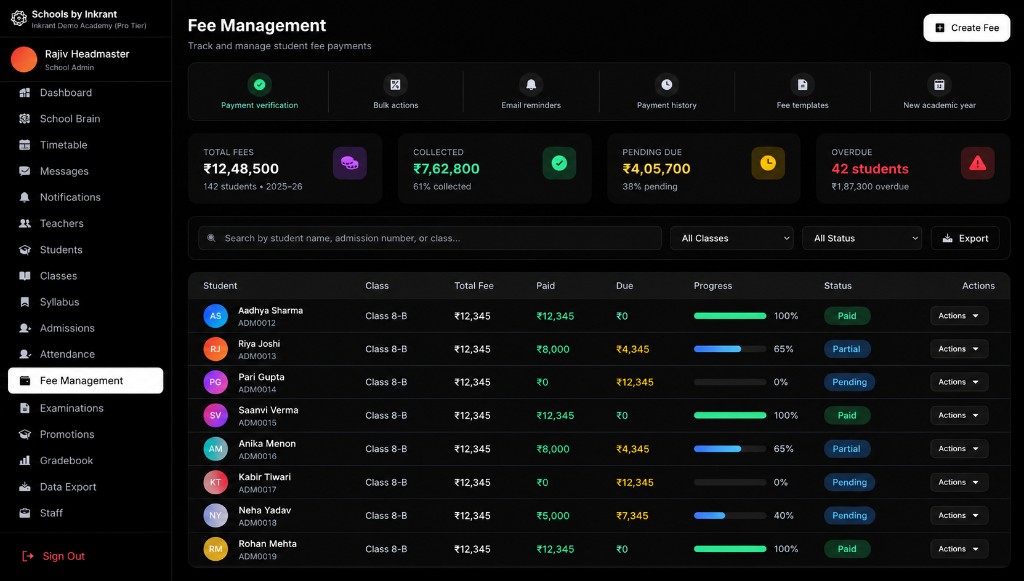1024x581 pixels.
Task: Open Payment history clock icon
Action: click(x=667, y=84)
